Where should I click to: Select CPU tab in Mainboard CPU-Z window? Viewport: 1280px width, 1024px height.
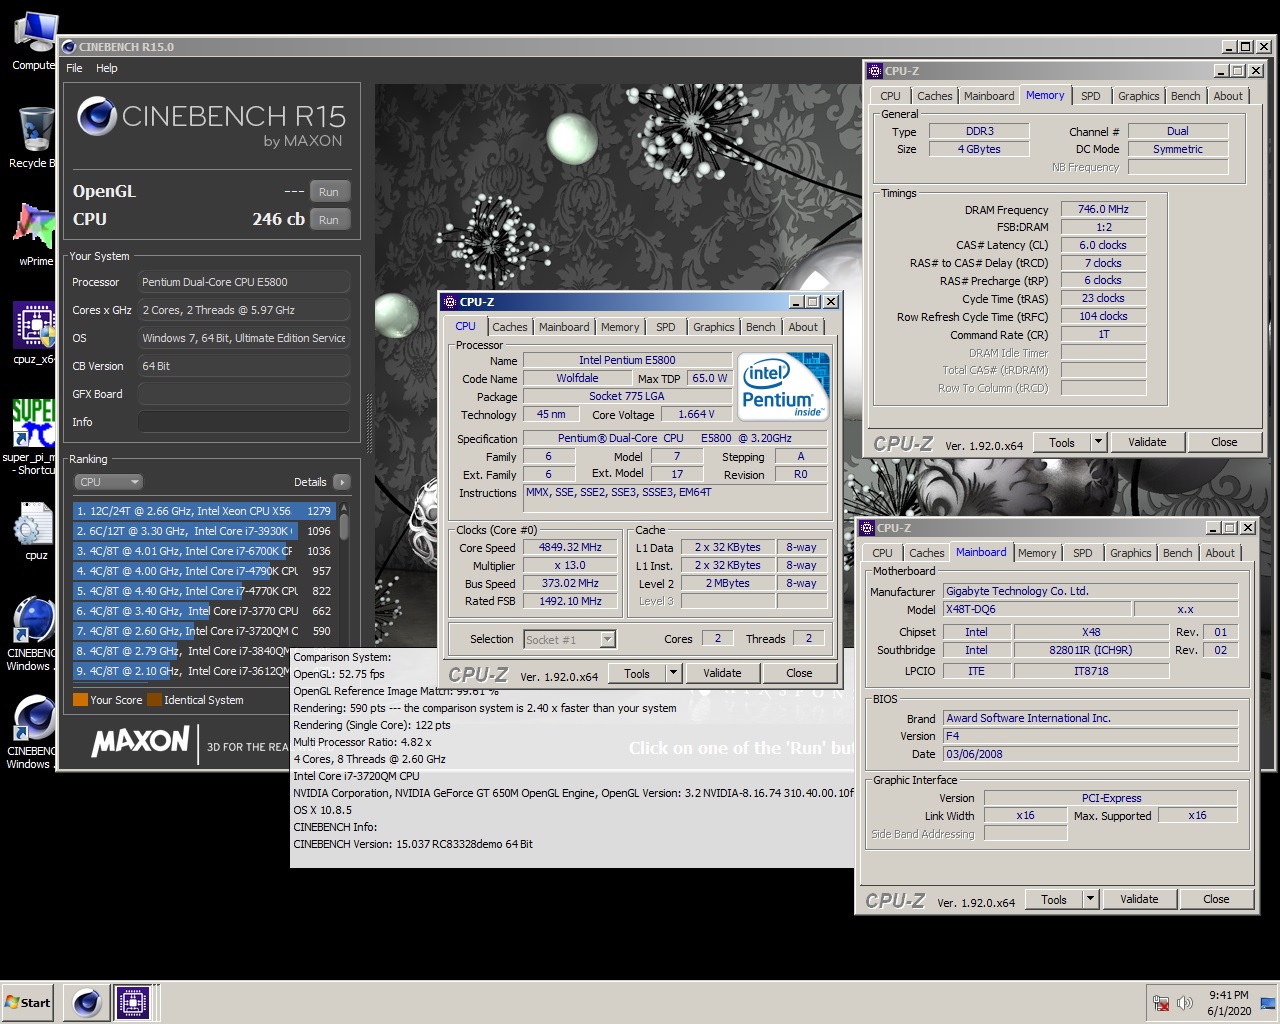[x=882, y=553]
